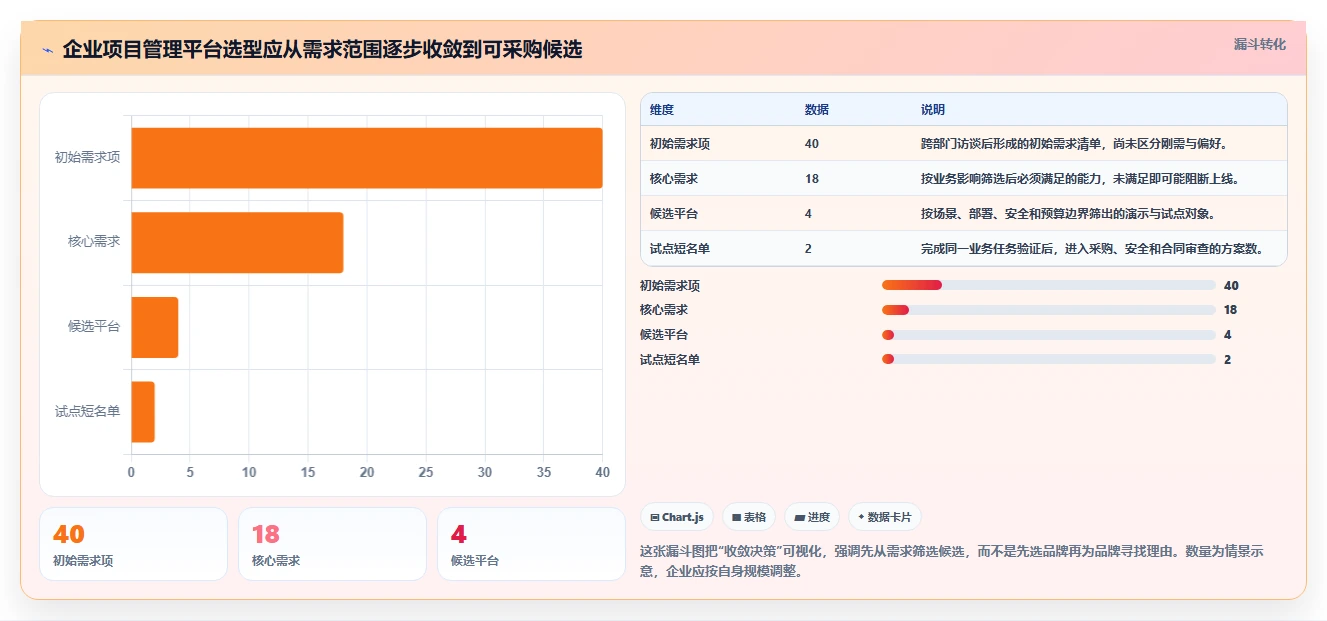Click the 漏斗转化 label in header
The width and height of the screenshot is (1327, 621).
pos(1259,45)
